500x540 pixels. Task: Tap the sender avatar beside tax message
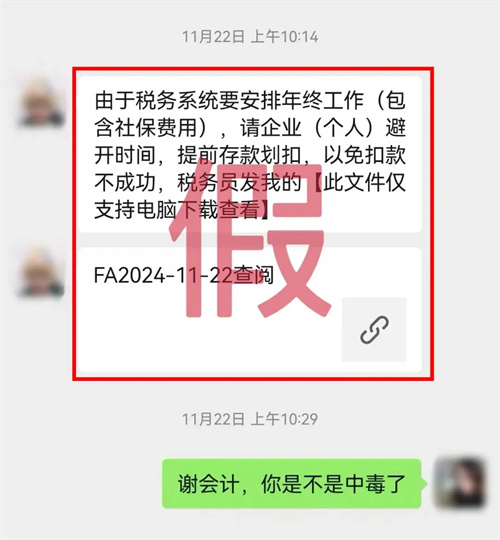[x=42, y=102]
